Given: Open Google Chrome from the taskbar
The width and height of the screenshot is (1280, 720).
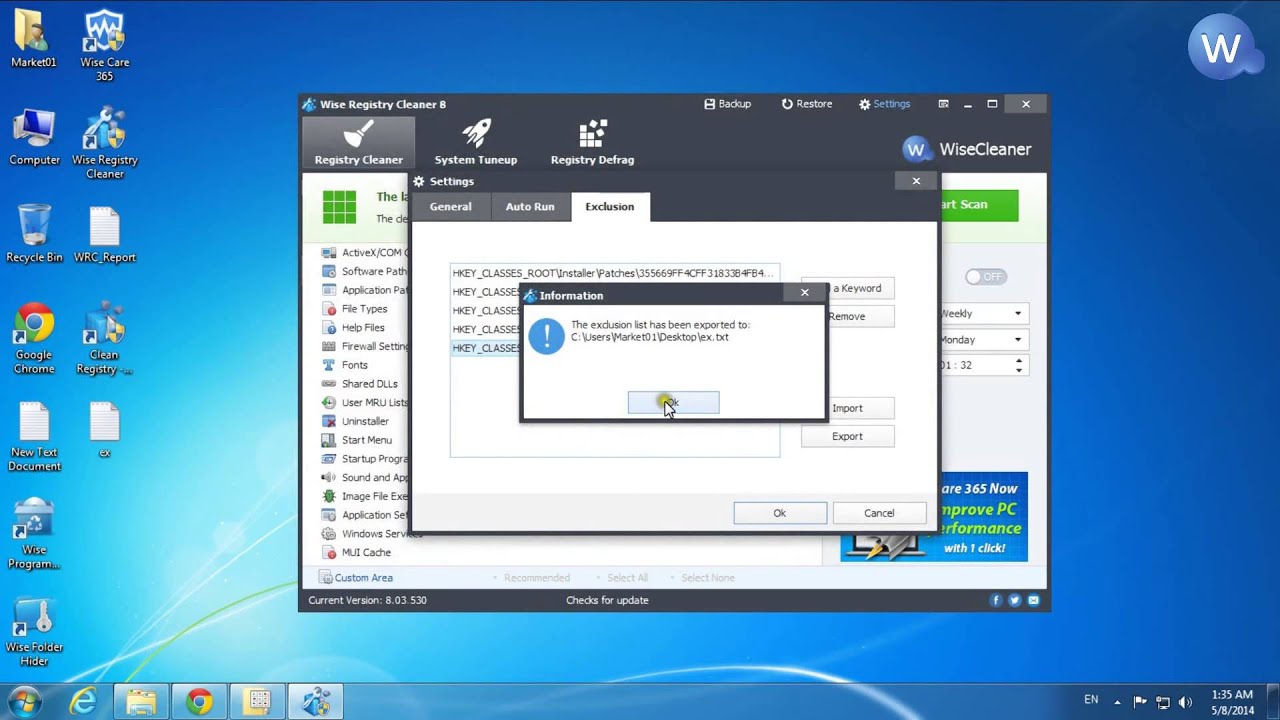Looking at the screenshot, I should (199, 702).
